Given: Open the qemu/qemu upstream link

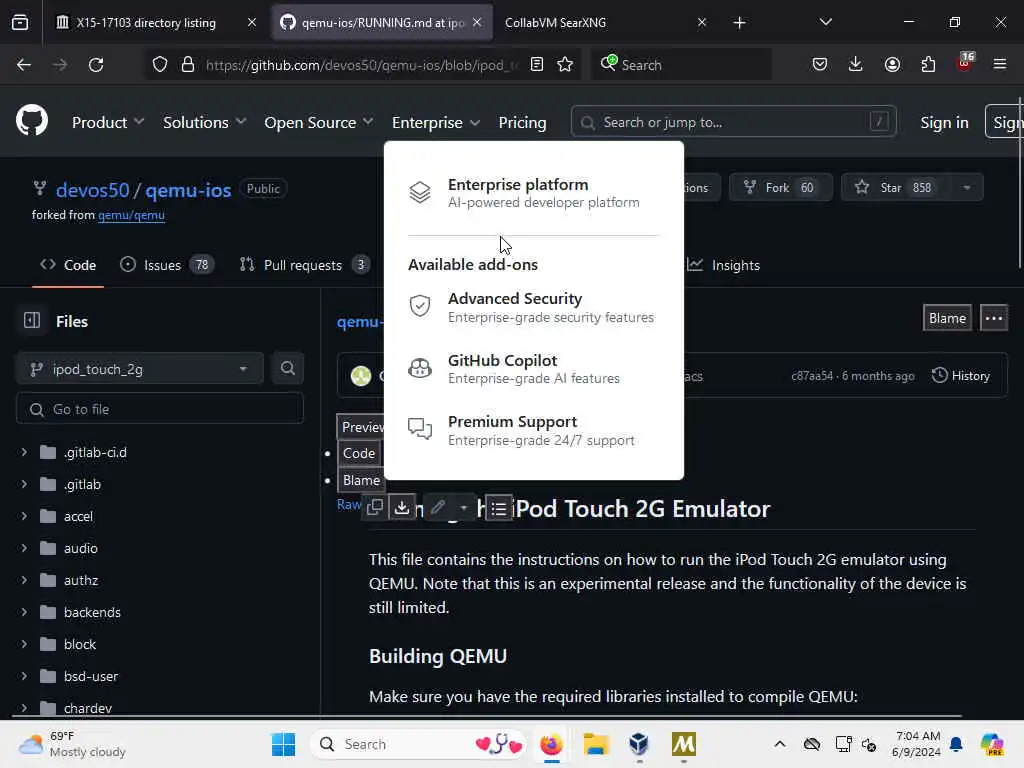Looking at the screenshot, I should pyautogui.click(x=131, y=215).
